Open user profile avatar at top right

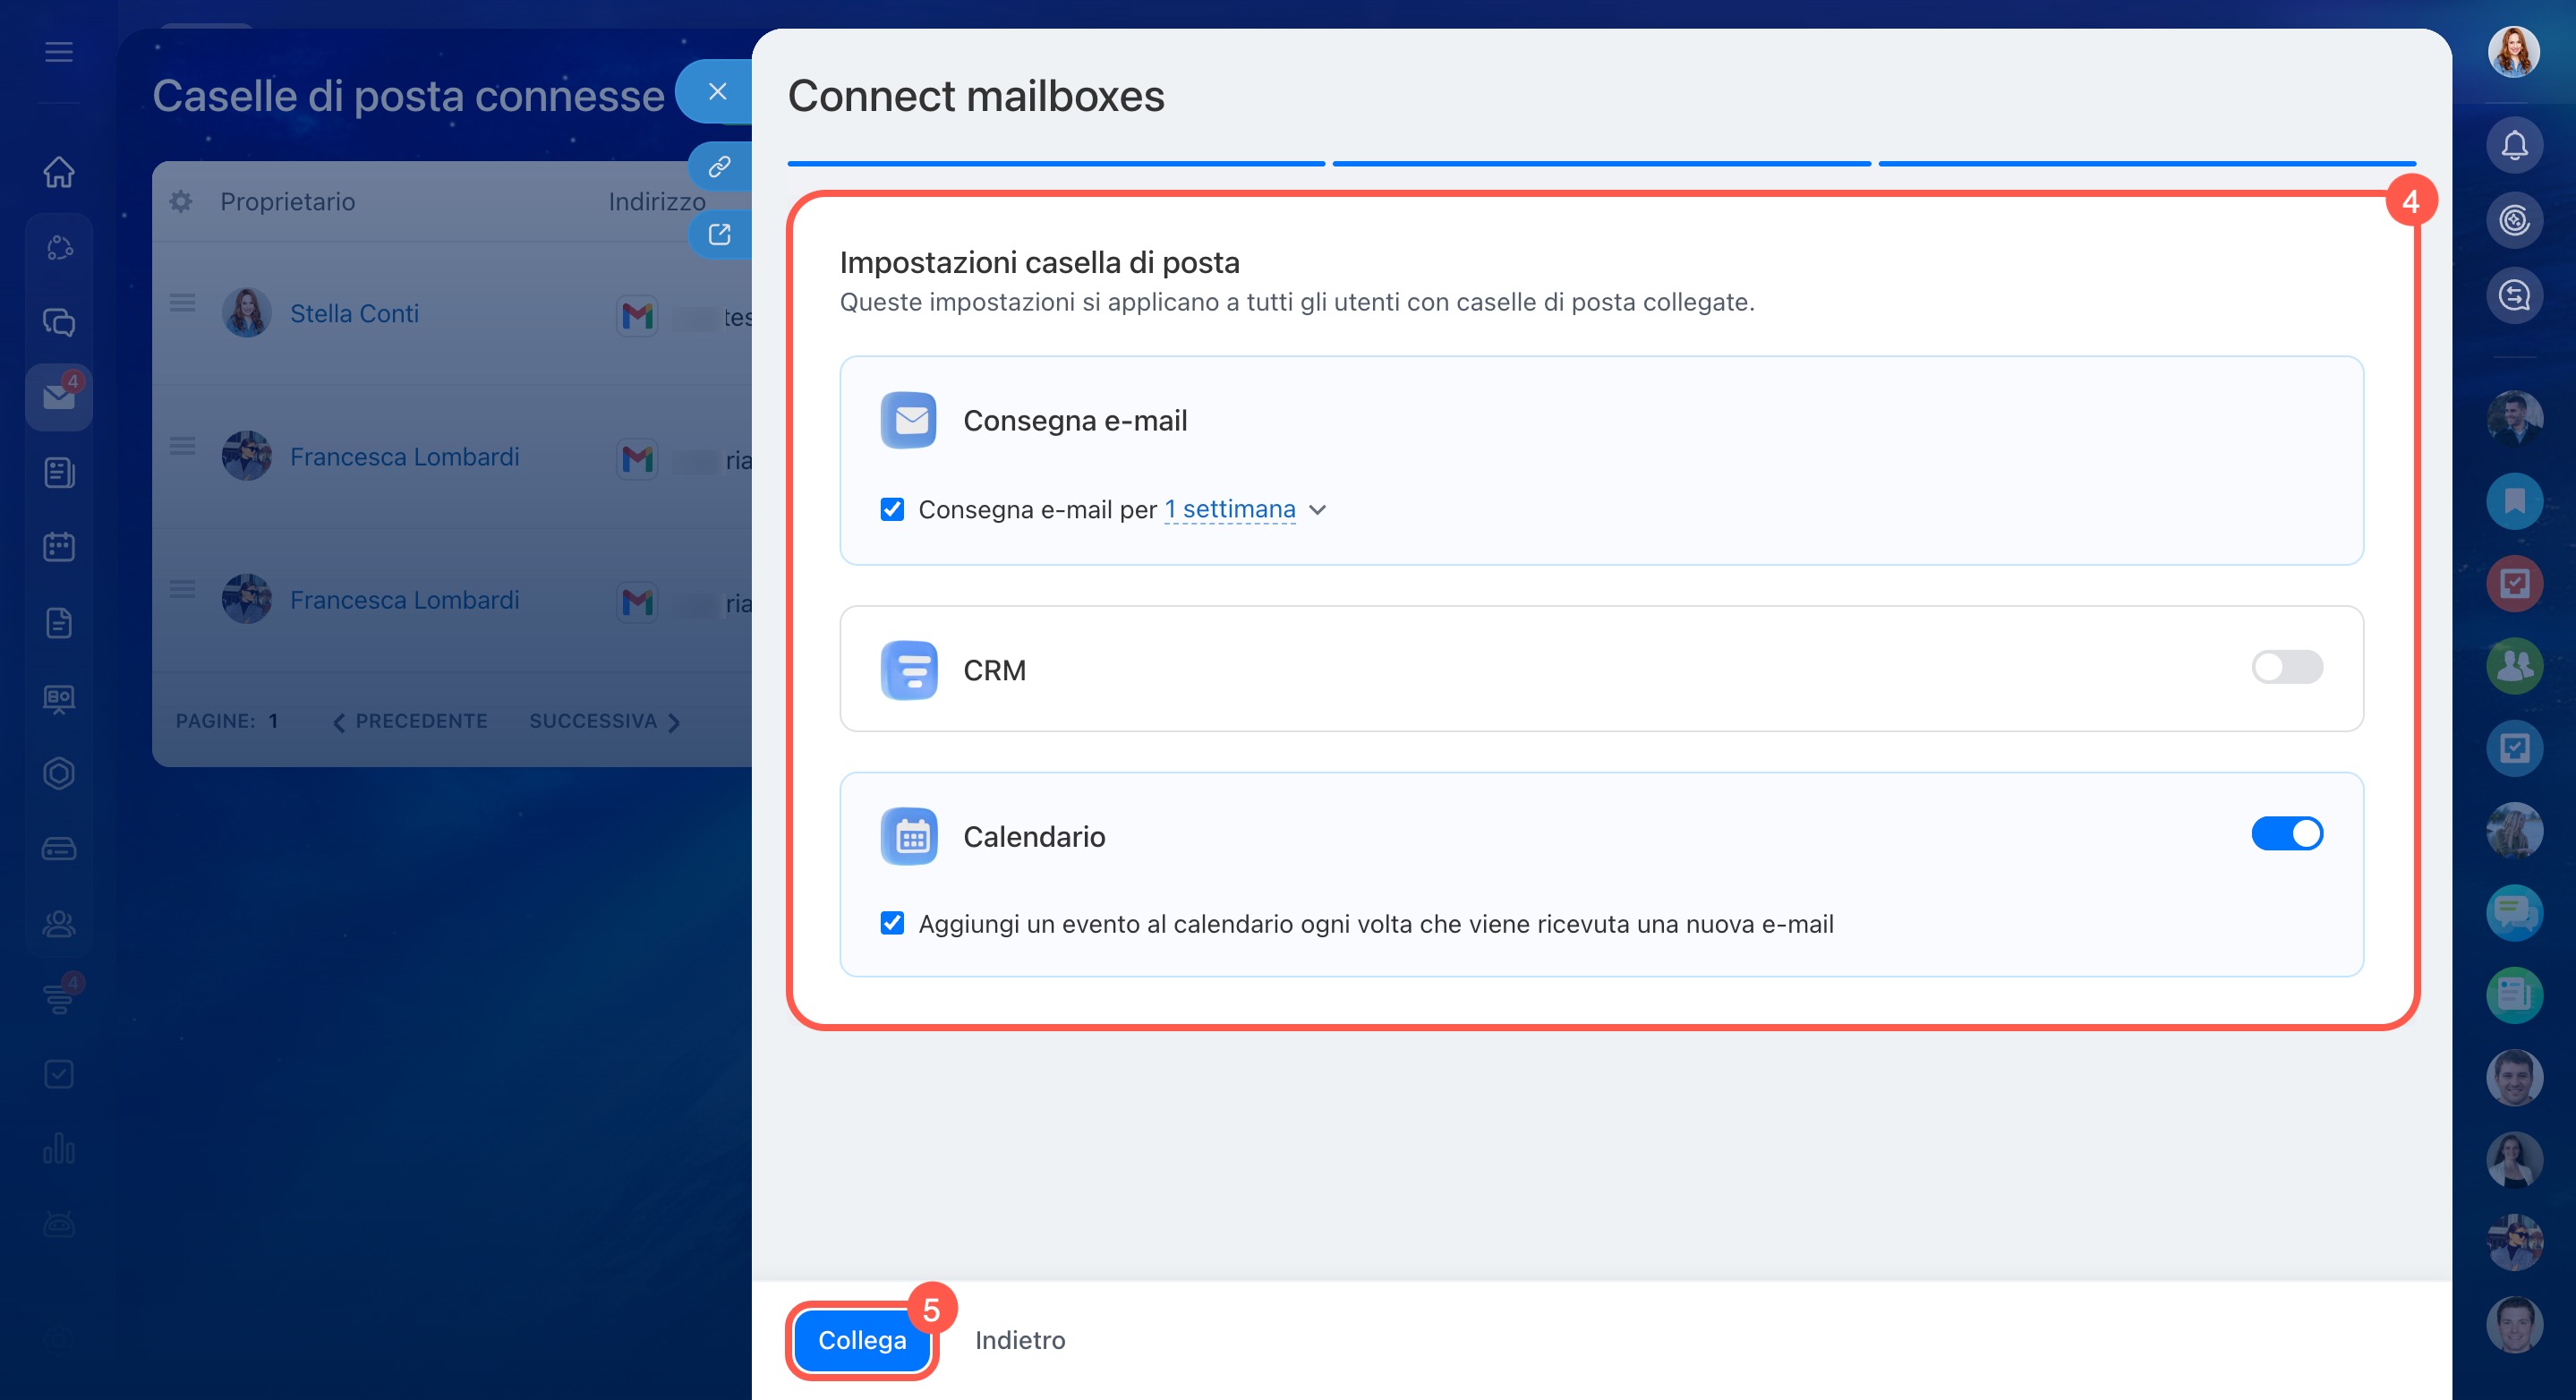pyautogui.click(x=2514, y=52)
